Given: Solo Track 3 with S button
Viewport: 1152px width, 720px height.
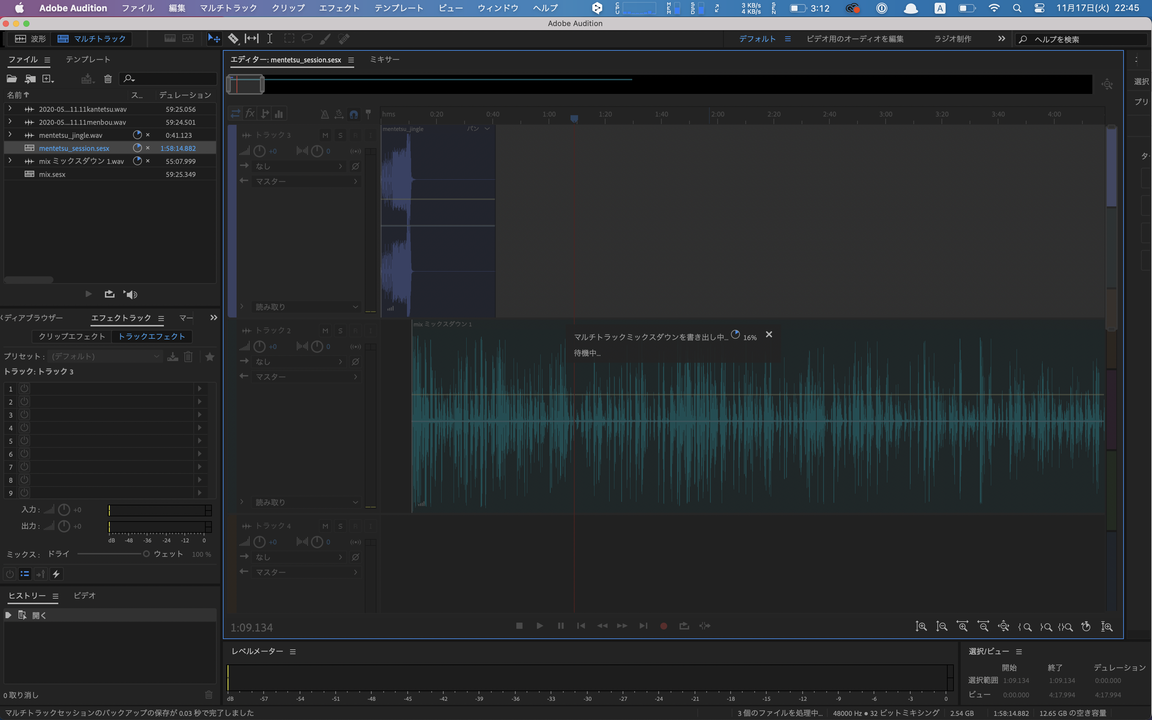Looking at the screenshot, I should 339,135.
